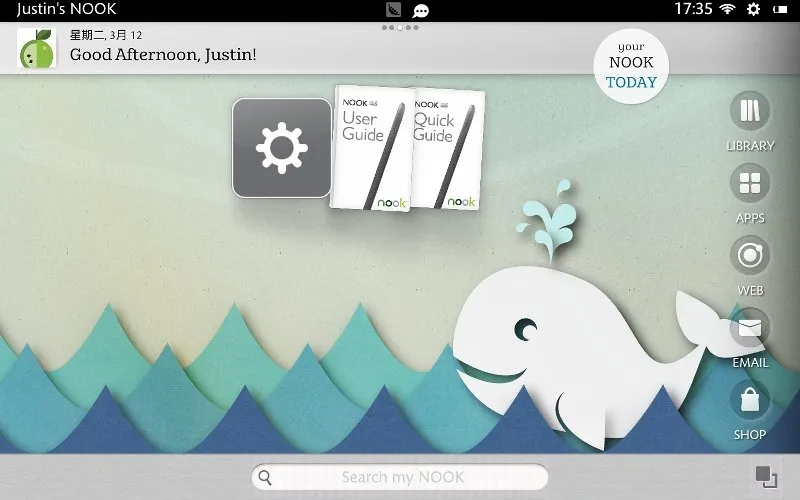The image size is (800, 500).
Task: Open the chat notification bubble icon
Action: (x=420, y=10)
